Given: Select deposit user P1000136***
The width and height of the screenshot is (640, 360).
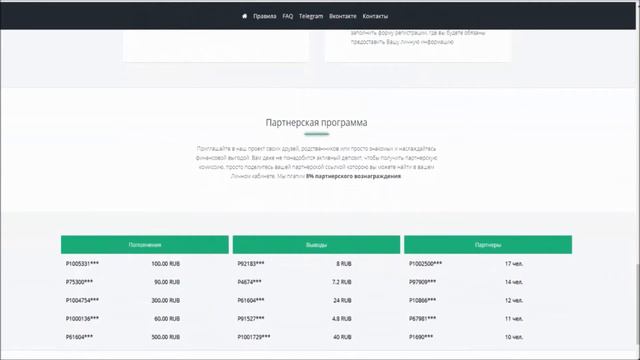Looking at the screenshot, I should point(82,319).
